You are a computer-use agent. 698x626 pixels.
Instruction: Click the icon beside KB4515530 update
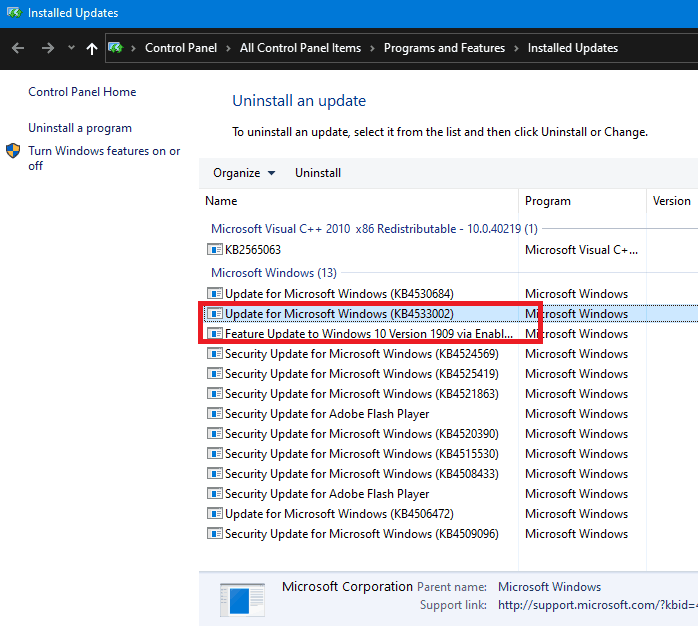point(215,454)
